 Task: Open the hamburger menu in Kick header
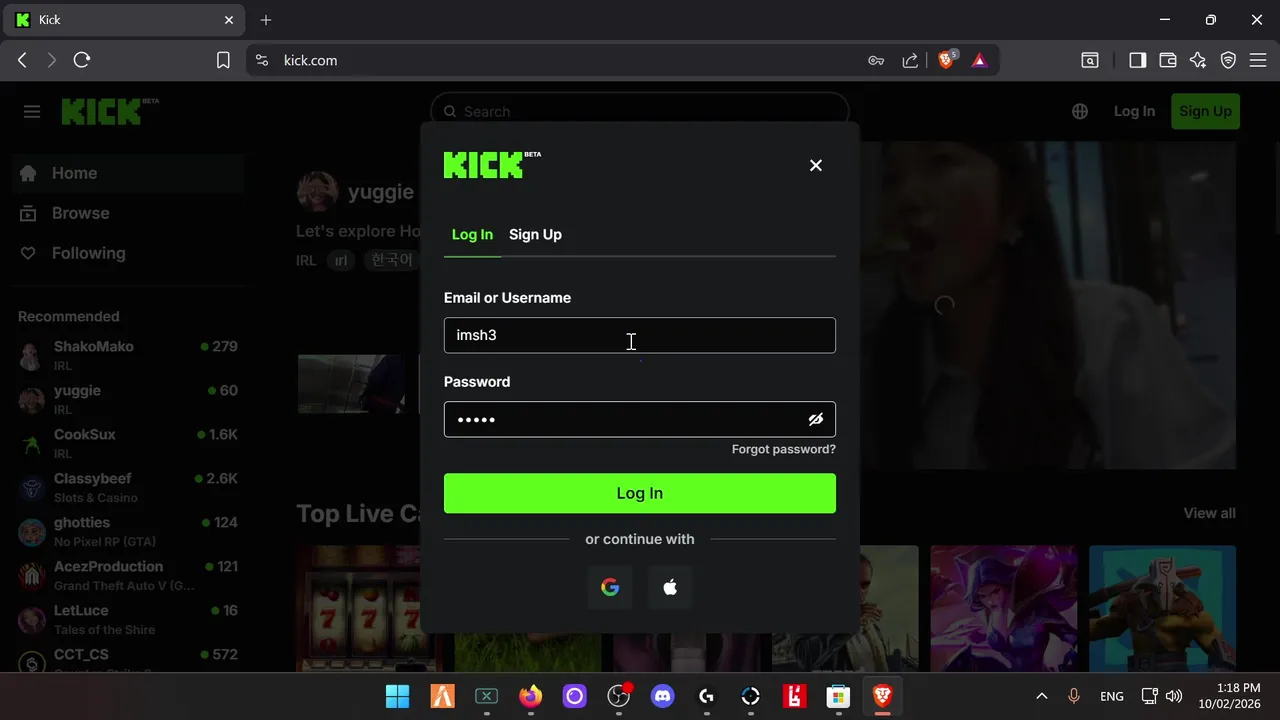tap(32, 112)
